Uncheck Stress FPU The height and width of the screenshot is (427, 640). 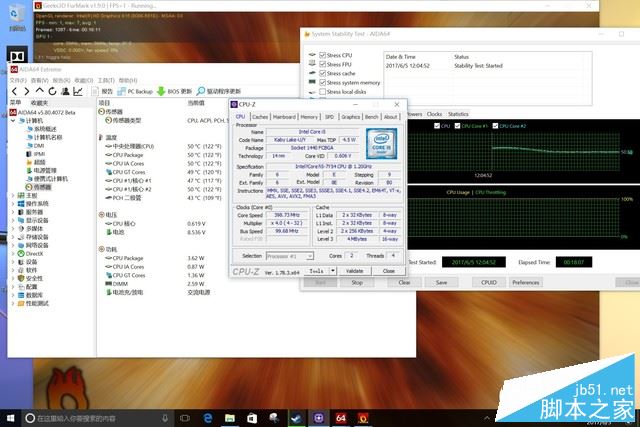[322, 64]
